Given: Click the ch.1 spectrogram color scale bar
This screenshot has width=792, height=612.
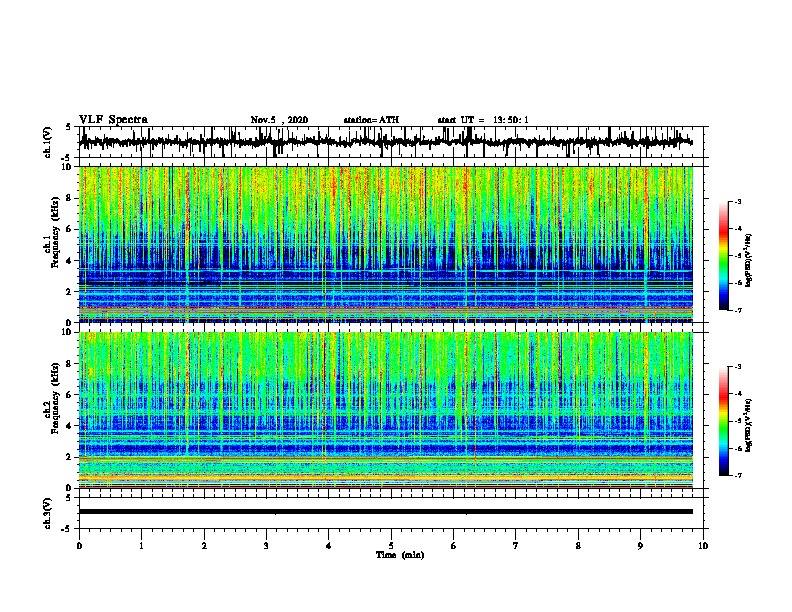Looking at the screenshot, I should pos(724,256).
